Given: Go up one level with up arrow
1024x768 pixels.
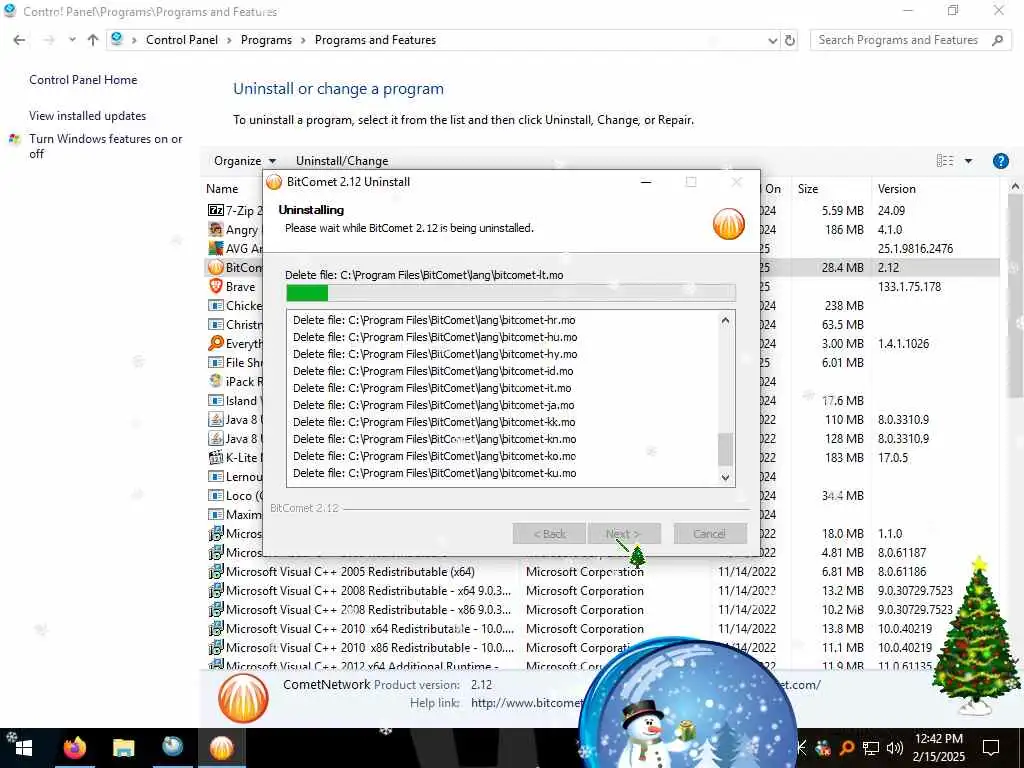Looking at the screenshot, I should [93, 40].
